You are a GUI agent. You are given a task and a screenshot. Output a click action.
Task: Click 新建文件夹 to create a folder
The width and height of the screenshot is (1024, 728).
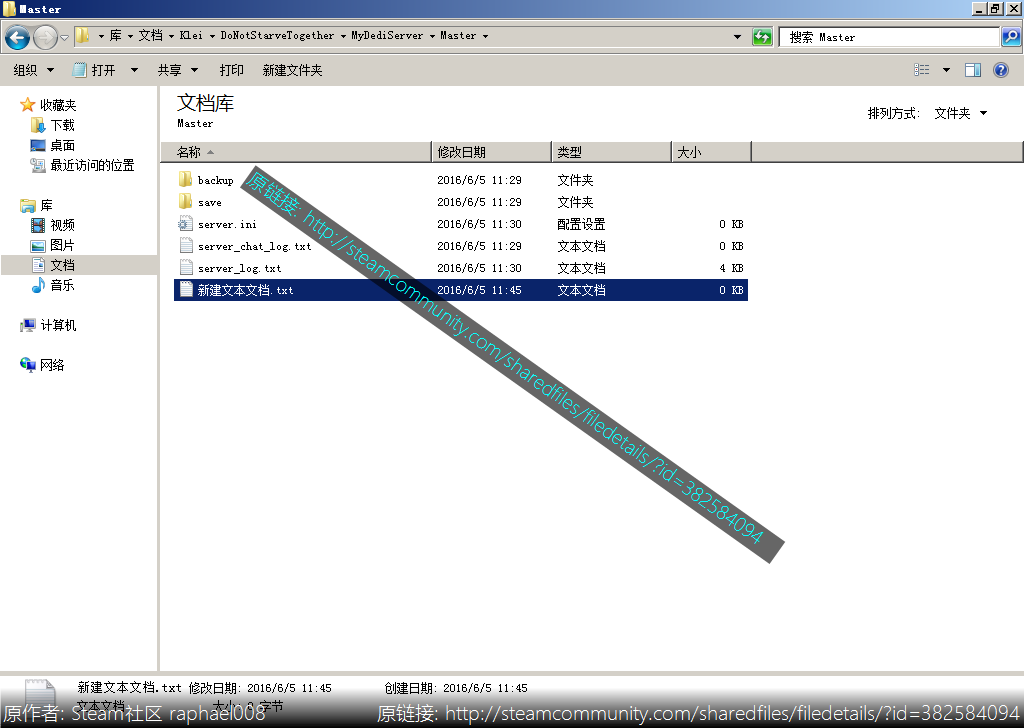pyautogui.click(x=292, y=70)
